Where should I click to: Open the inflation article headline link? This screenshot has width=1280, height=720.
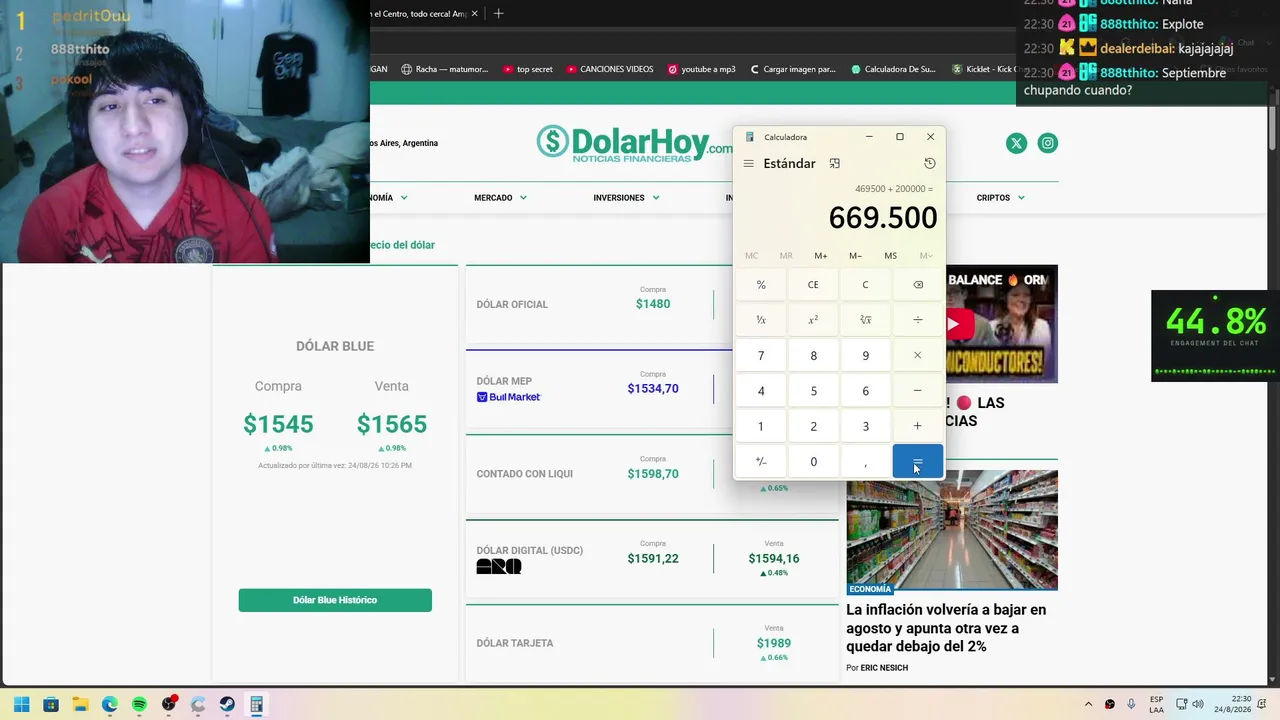pos(946,628)
